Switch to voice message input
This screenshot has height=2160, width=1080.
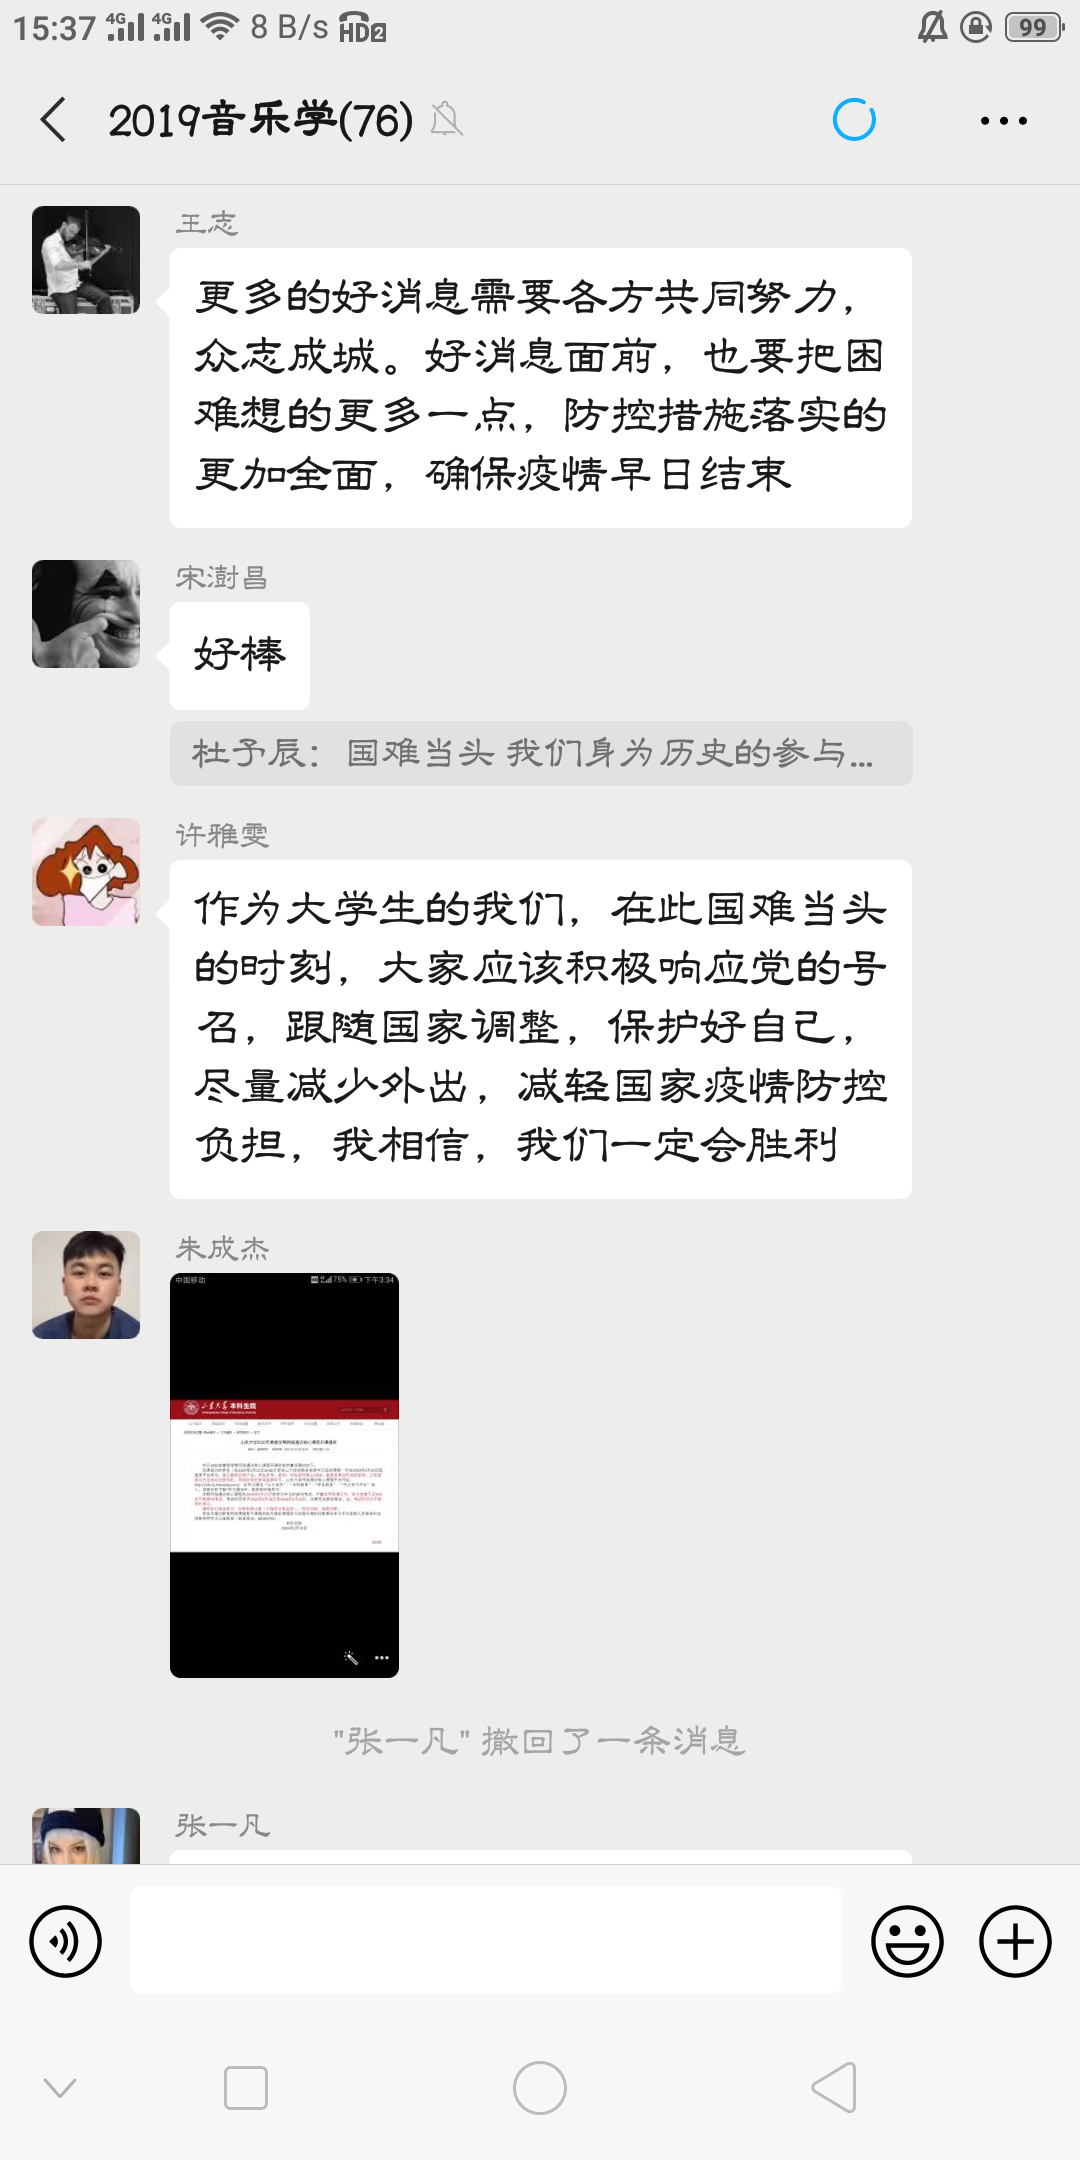tap(66, 1941)
